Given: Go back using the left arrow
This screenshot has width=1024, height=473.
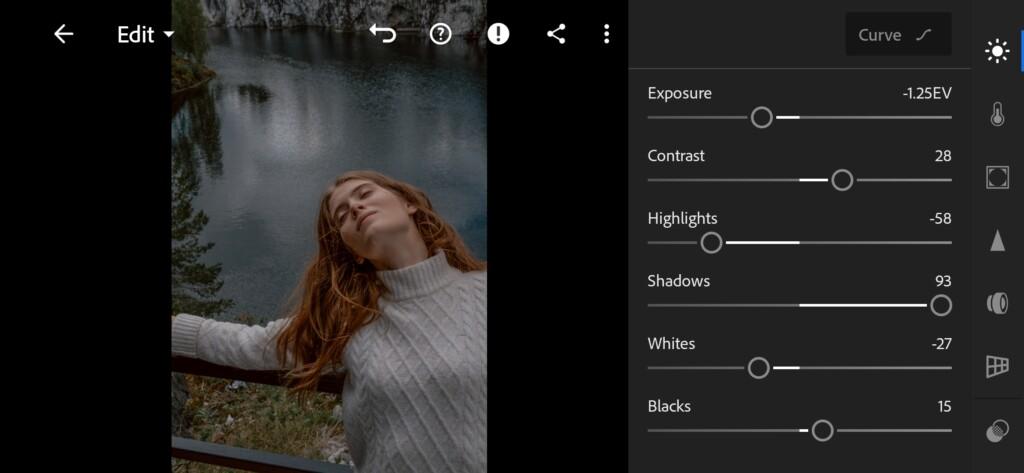Looking at the screenshot, I should [x=63, y=34].
